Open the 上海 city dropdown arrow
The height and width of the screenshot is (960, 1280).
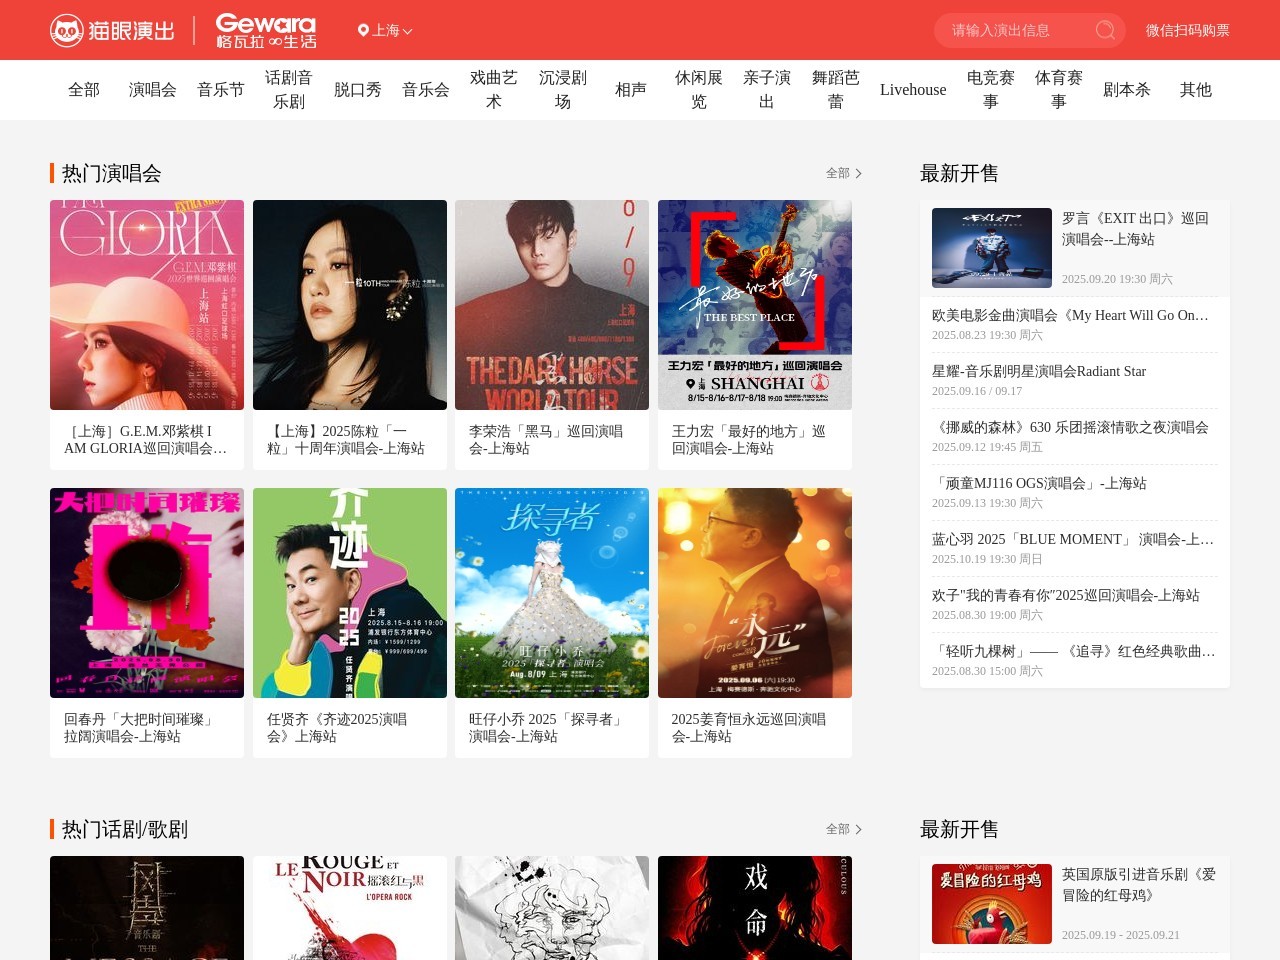tap(408, 32)
